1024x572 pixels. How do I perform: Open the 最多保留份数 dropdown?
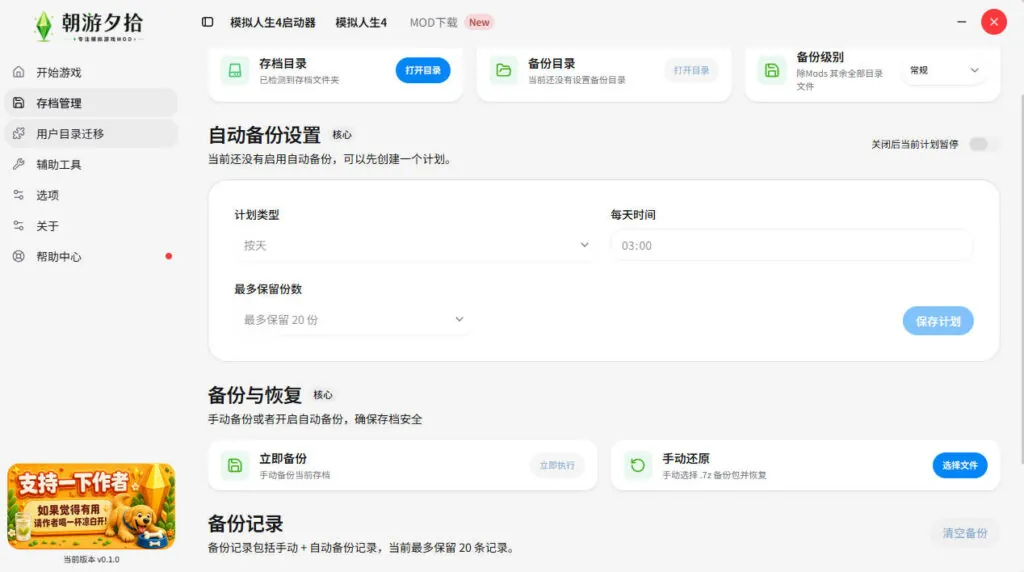(x=351, y=319)
